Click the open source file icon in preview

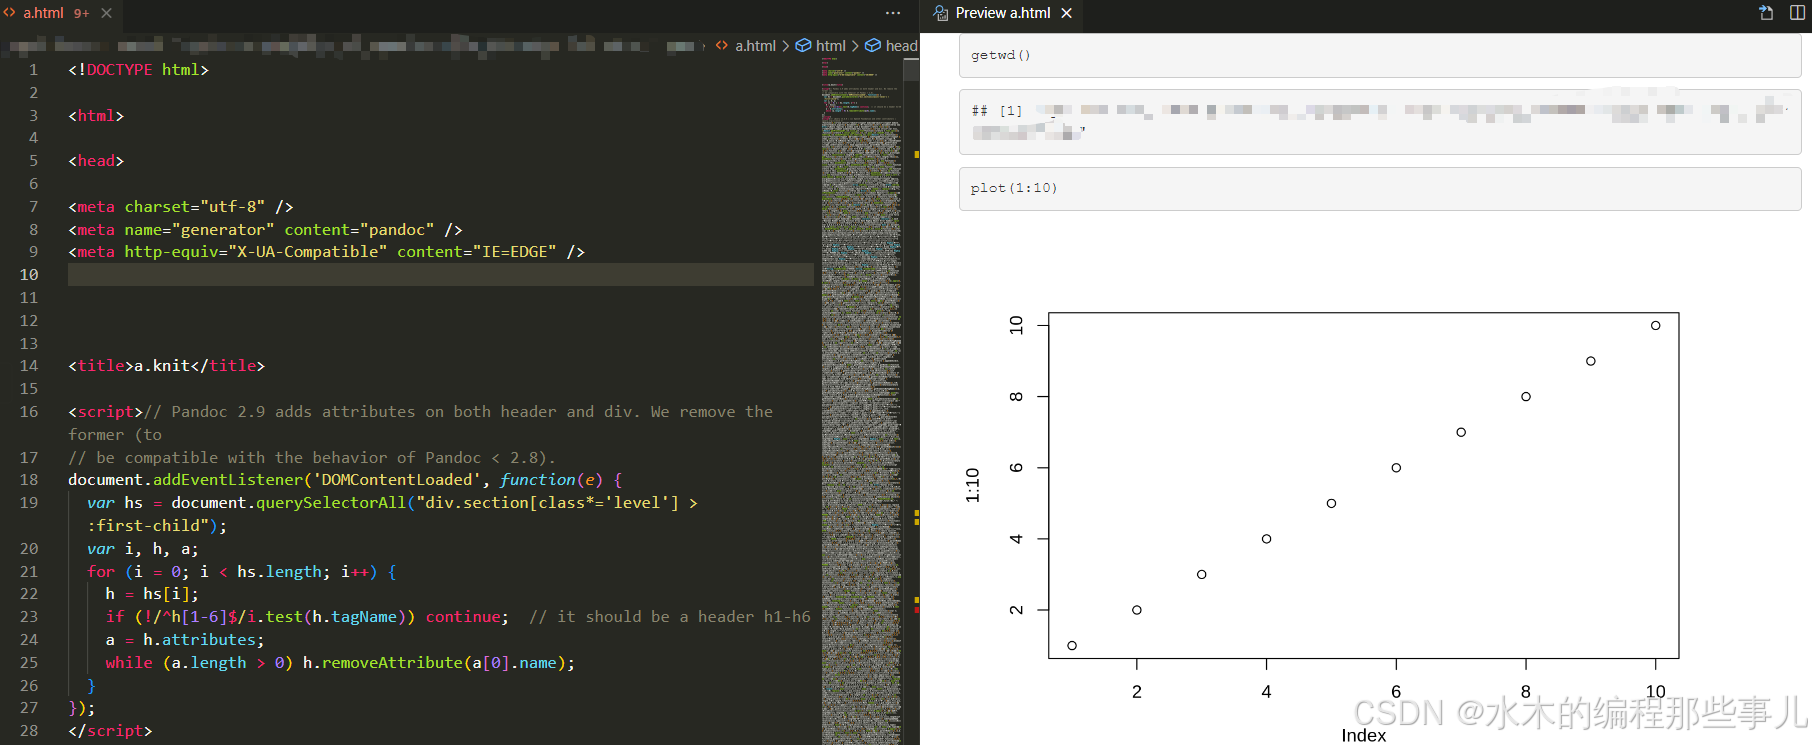(1766, 13)
